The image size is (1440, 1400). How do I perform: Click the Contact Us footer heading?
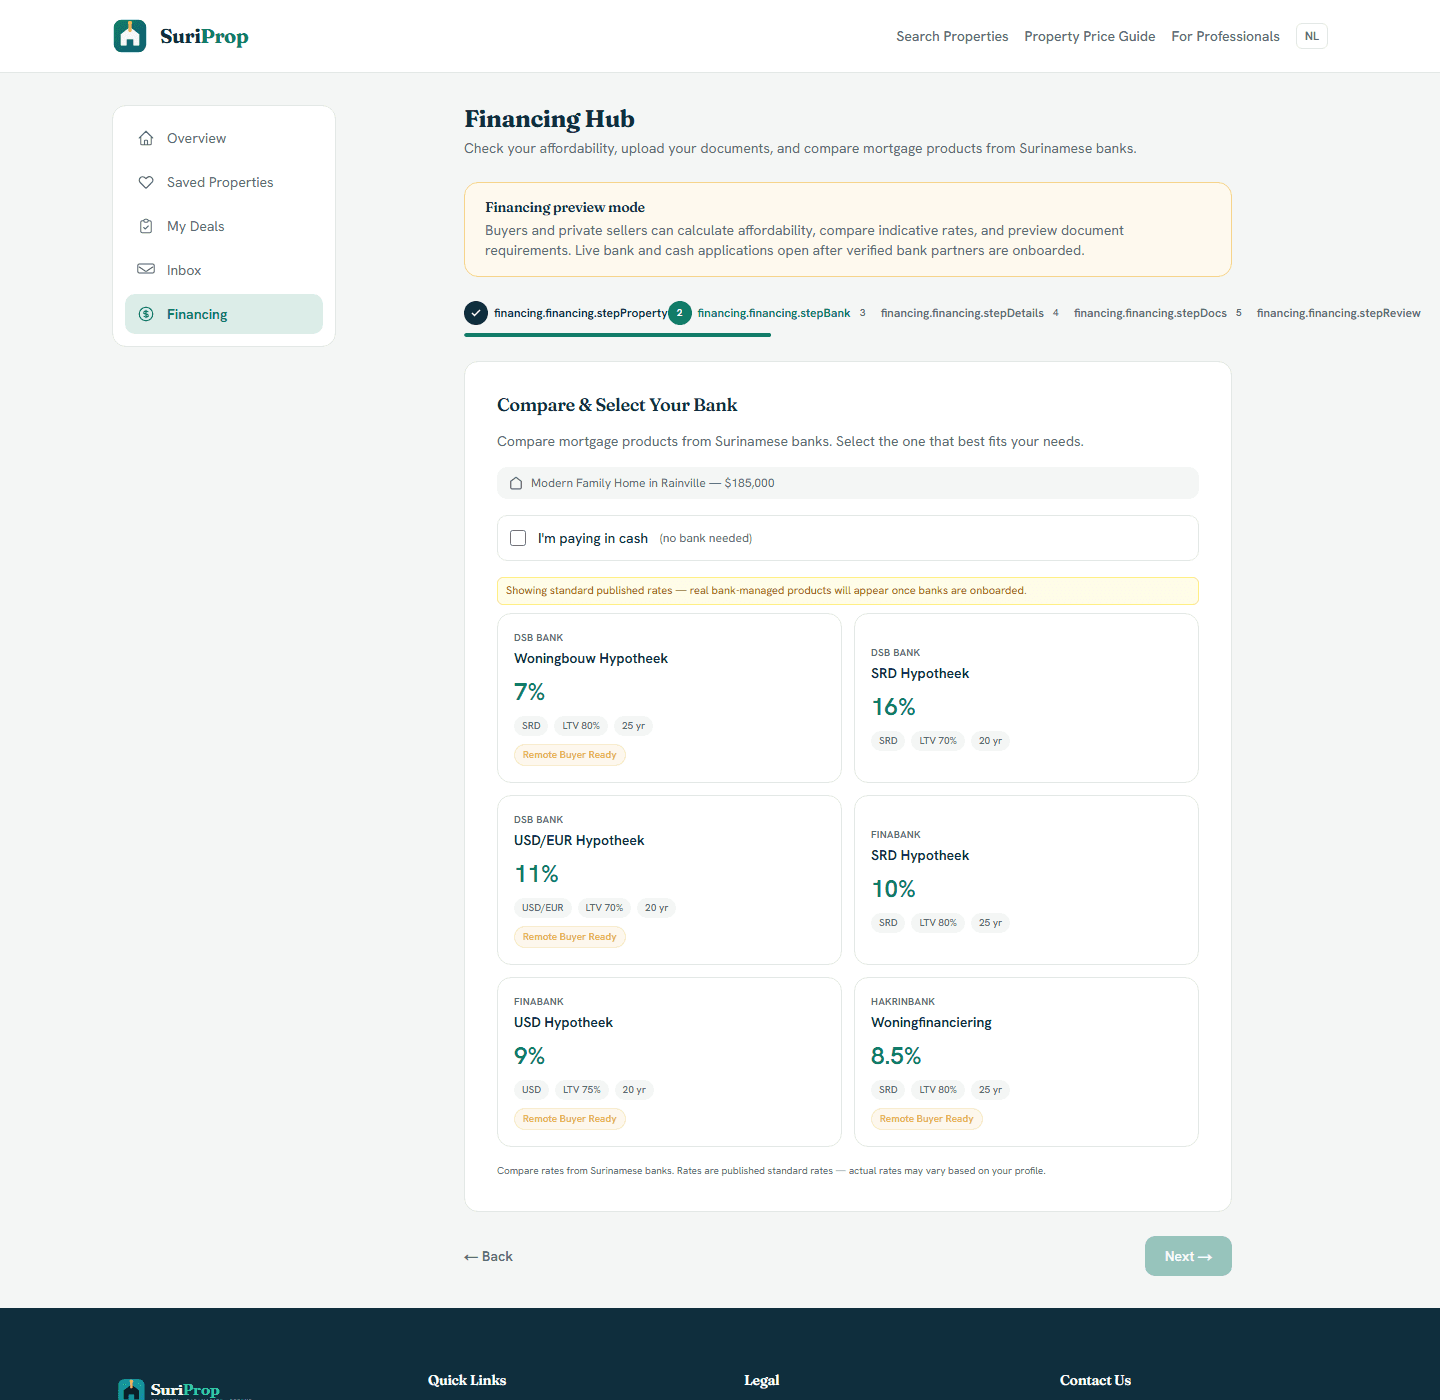pos(1095,1380)
